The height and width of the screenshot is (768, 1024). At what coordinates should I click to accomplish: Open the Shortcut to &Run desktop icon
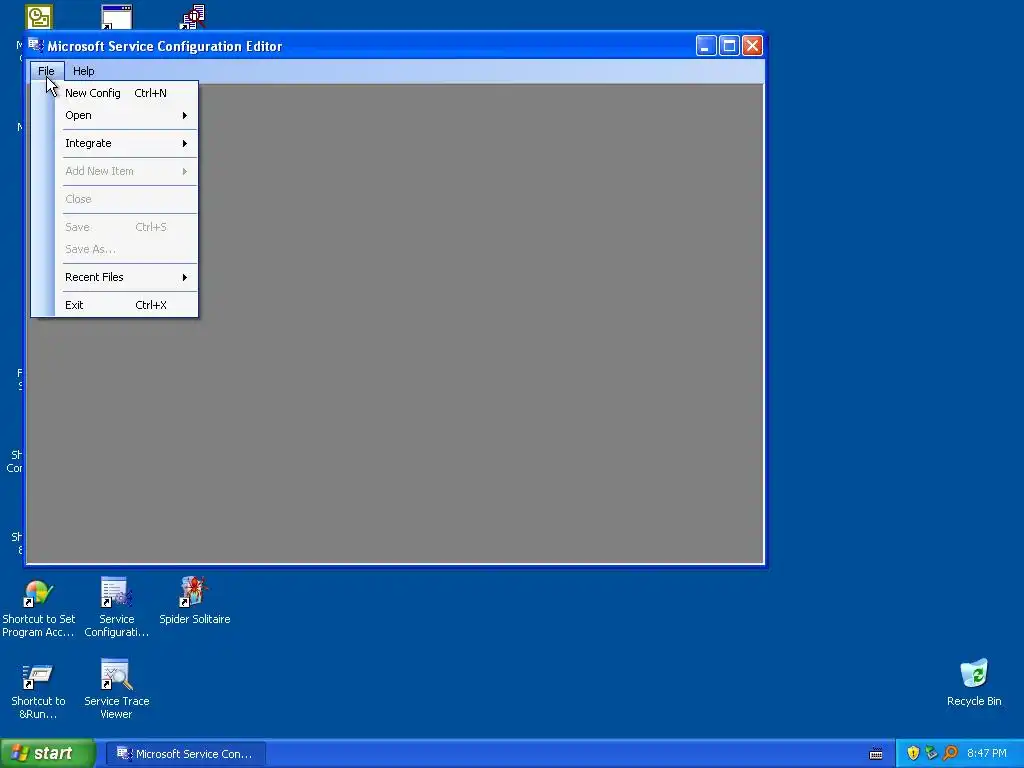pos(38,691)
